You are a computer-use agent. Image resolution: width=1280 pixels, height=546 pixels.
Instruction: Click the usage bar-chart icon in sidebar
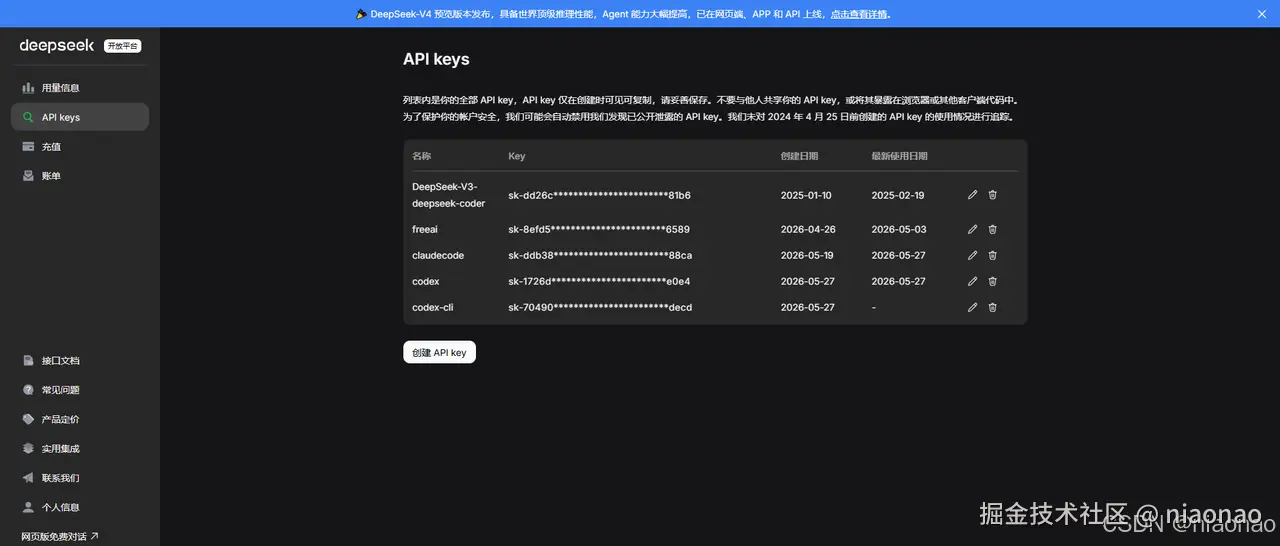pos(29,88)
